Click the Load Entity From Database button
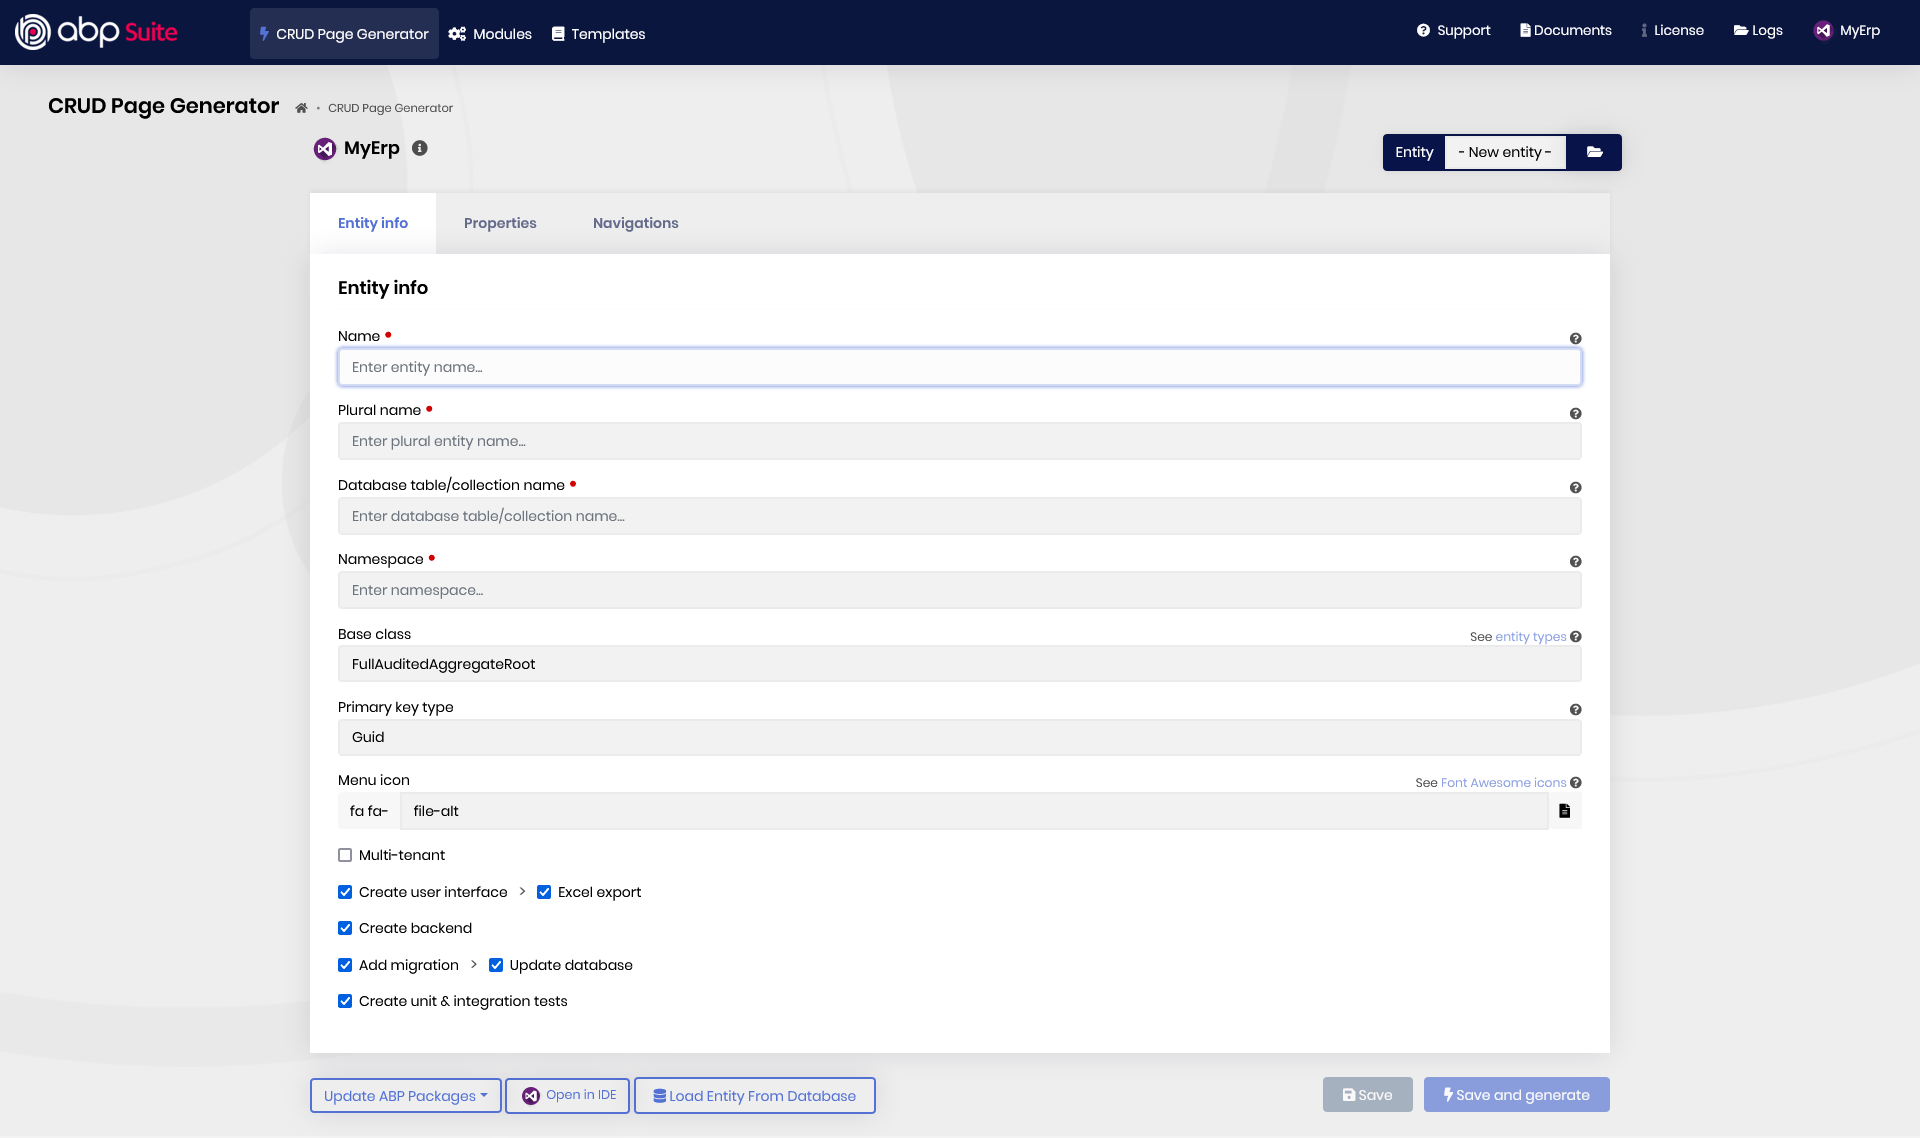Viewport: 1920px width, 1138px height. [x=754, y=1096]
